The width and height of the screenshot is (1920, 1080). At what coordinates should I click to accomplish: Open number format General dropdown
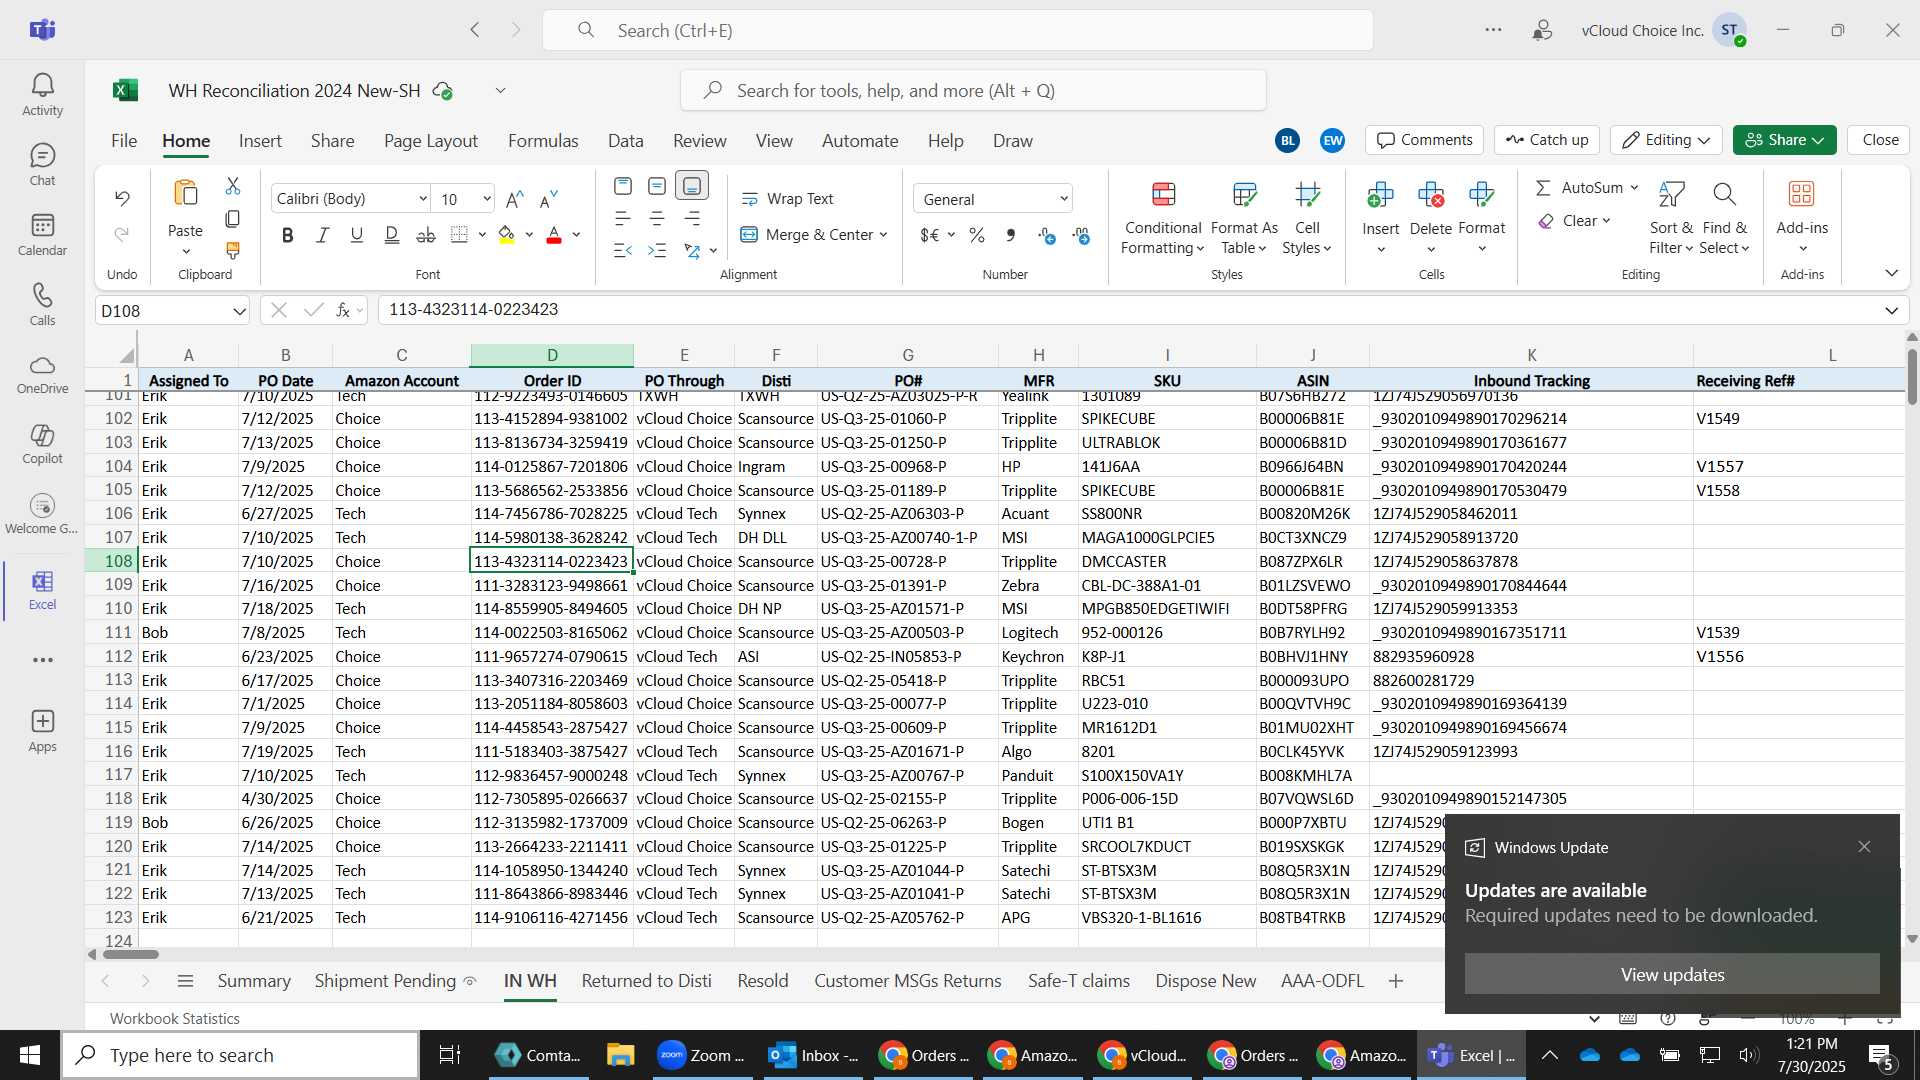1064,199
